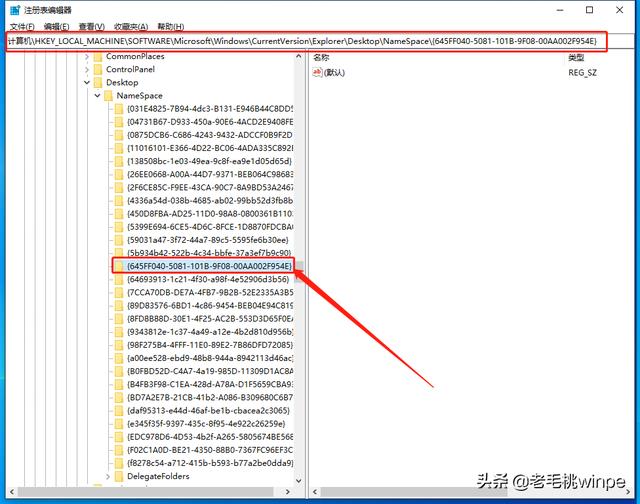Expand the DelegateFolders key
This screenshot has width=640, height=504.
(x=108, y=476)
